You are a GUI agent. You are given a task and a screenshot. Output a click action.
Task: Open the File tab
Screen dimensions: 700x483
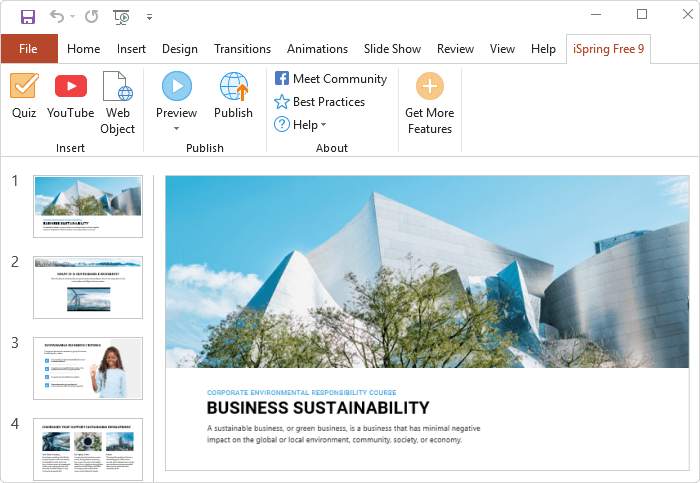click(29, 49)
